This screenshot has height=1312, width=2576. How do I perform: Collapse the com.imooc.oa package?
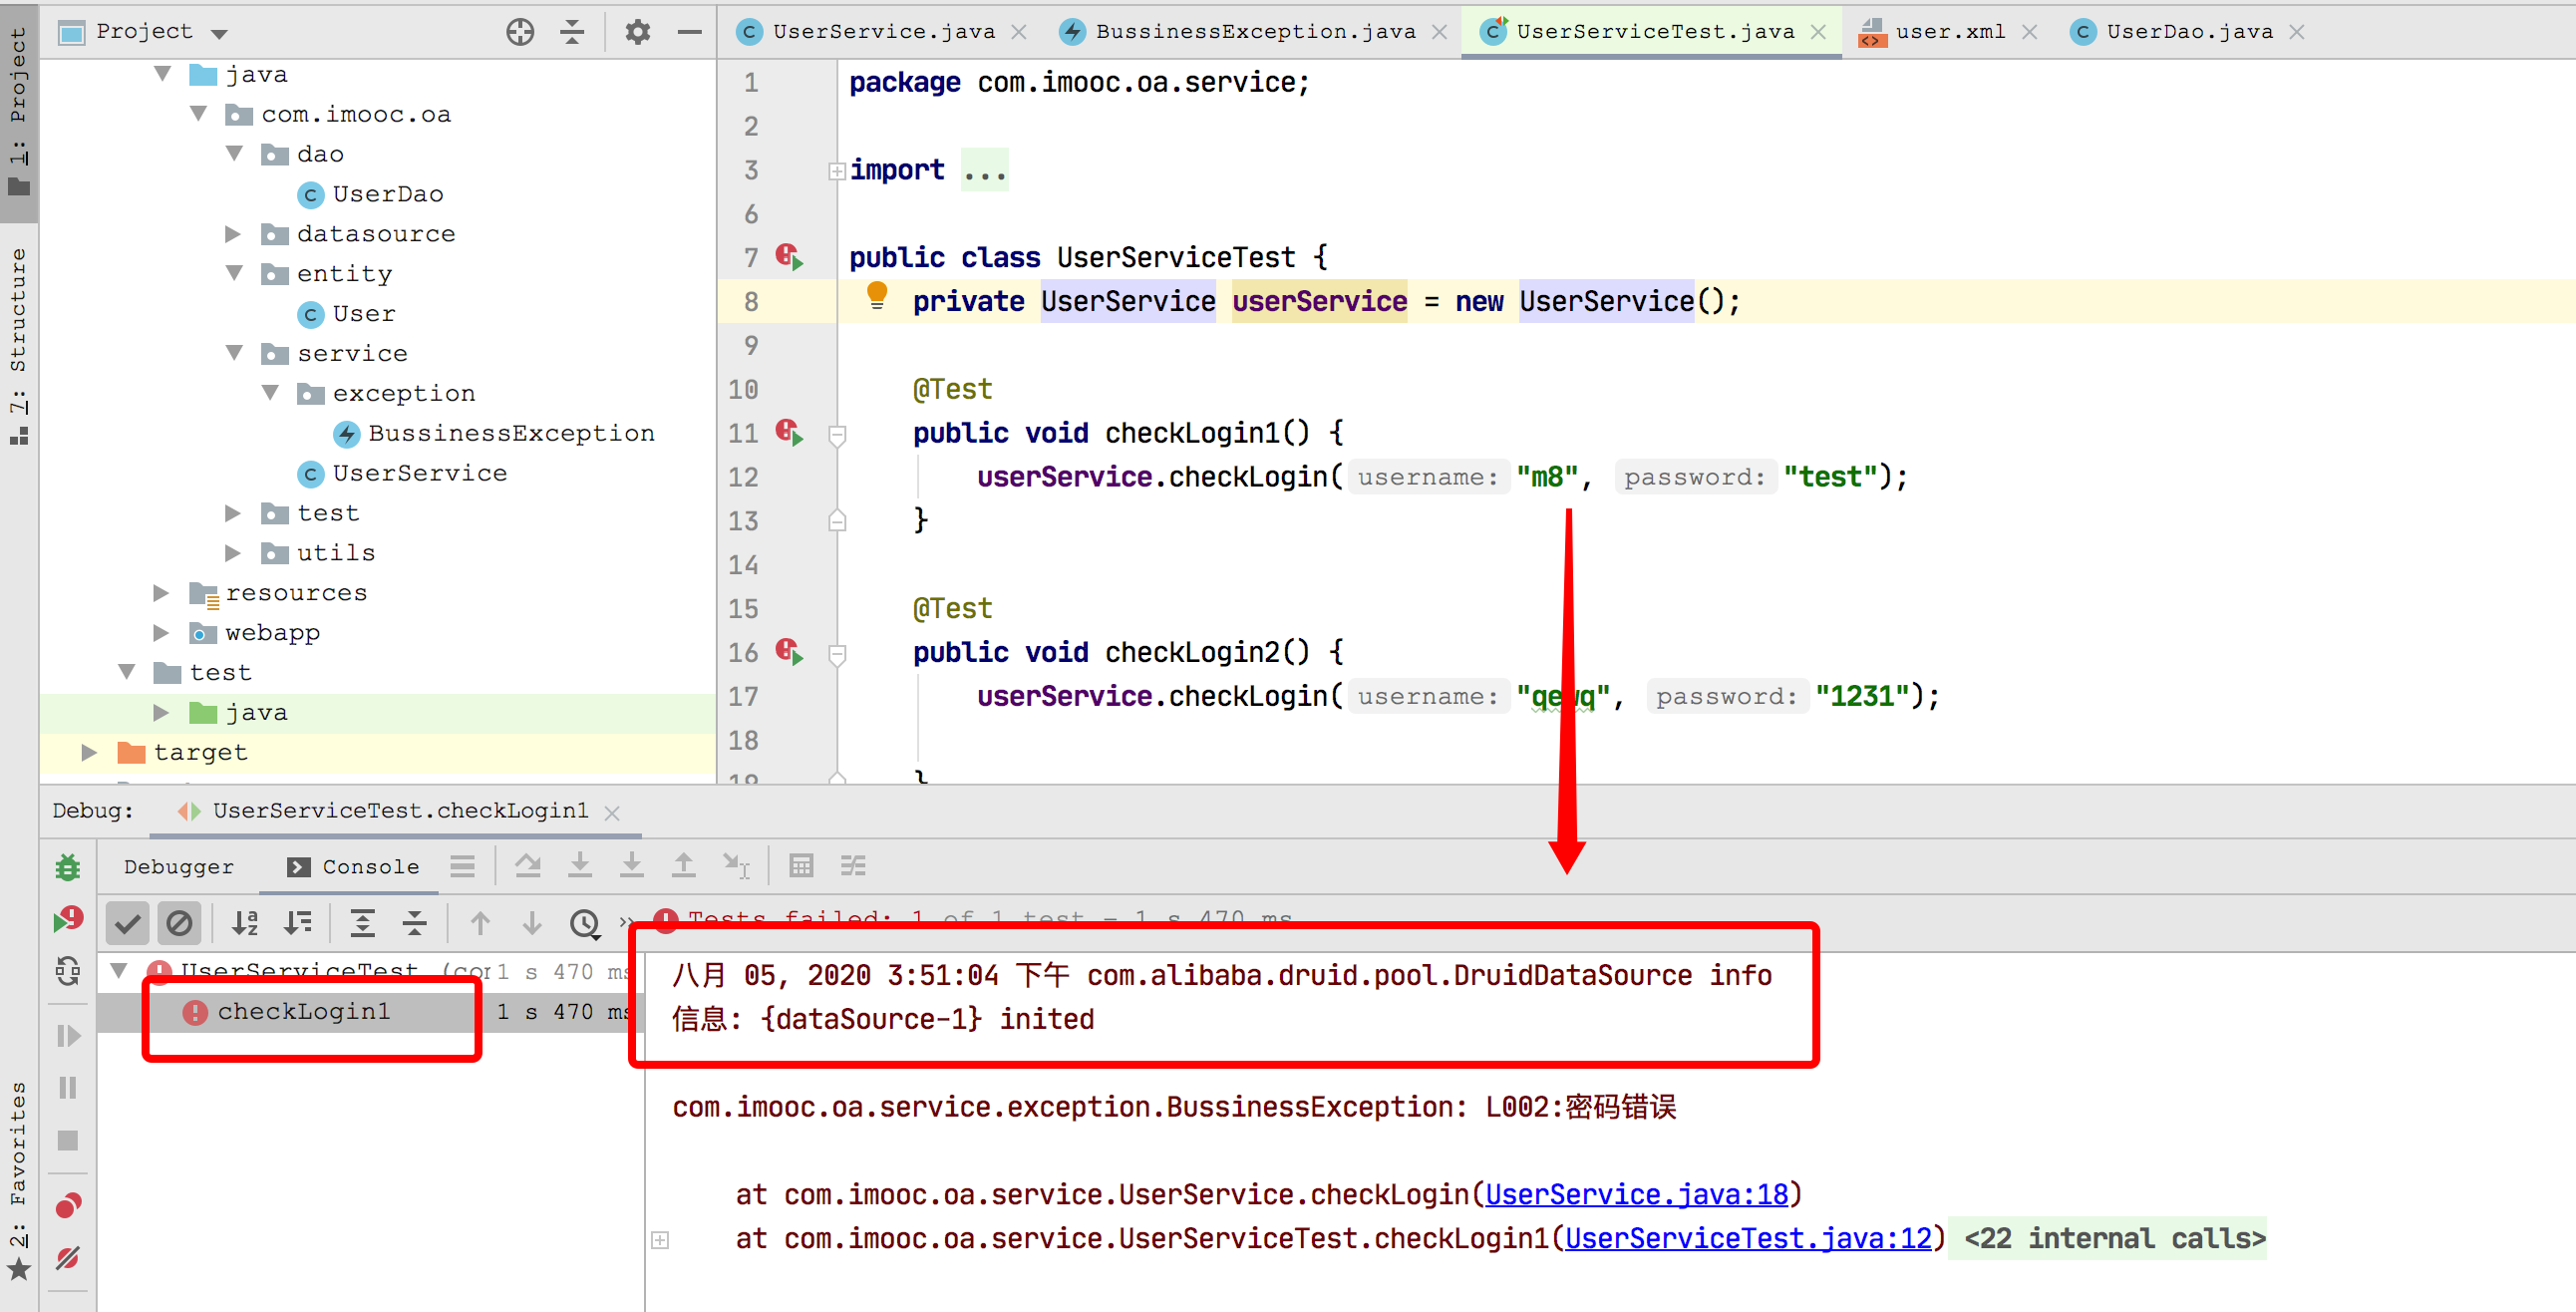pyautogui.click(x=199, y=114)
